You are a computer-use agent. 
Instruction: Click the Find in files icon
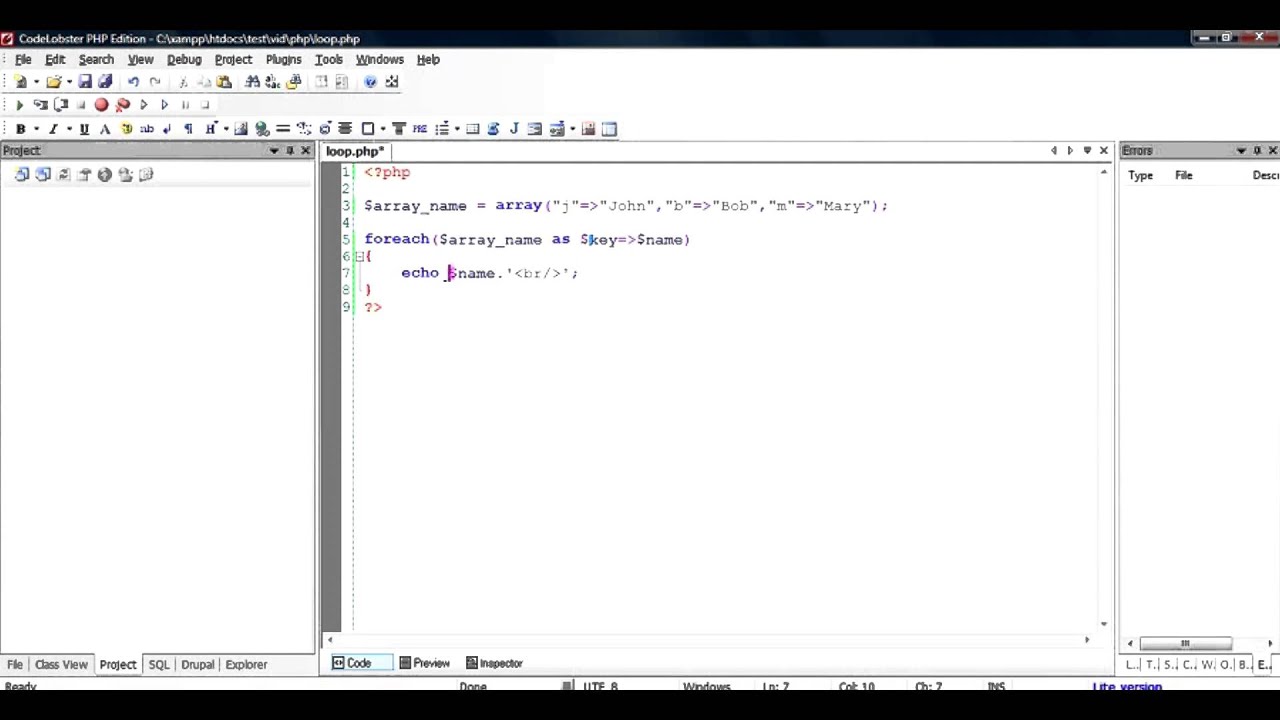pyautogui.click(x=294, y=82)
